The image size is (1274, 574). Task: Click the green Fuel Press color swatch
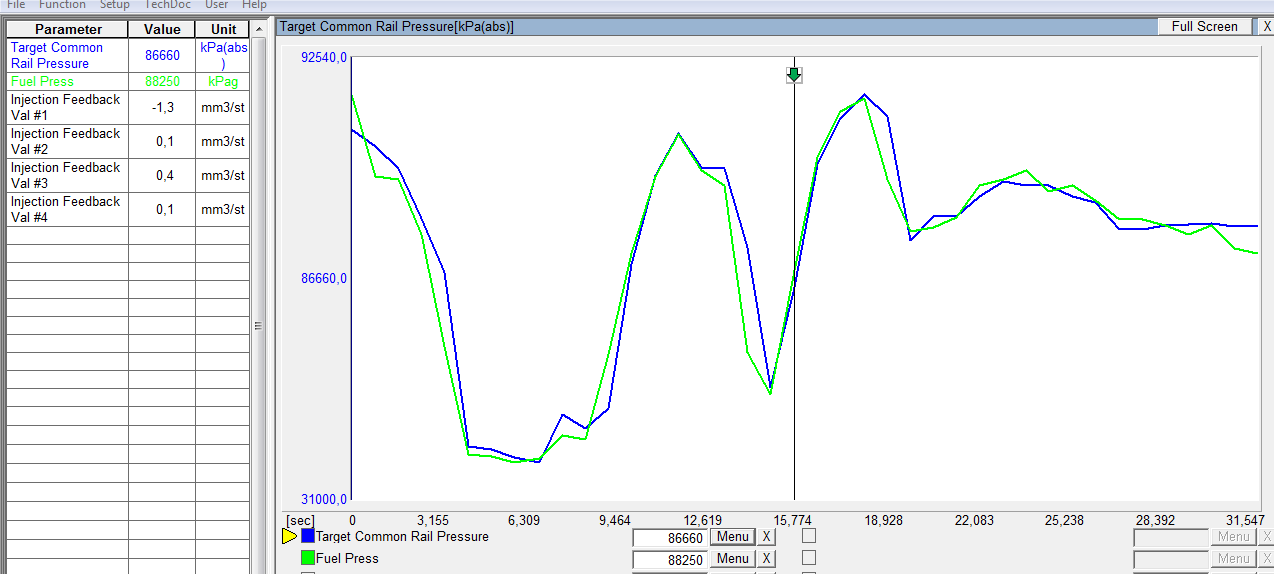point(308,558)
